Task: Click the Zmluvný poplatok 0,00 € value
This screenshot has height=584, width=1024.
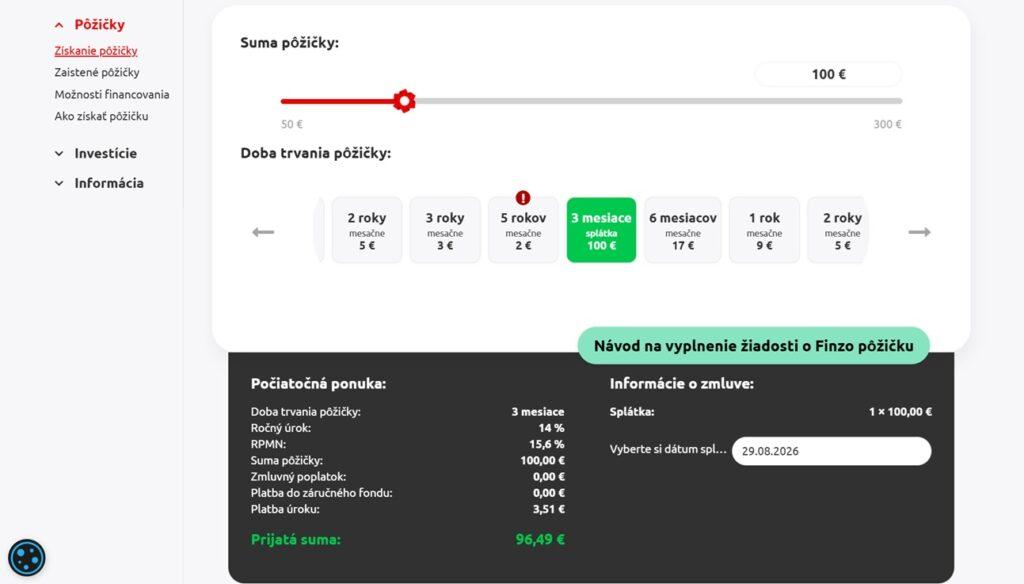Action: click(x=549, y=477)
